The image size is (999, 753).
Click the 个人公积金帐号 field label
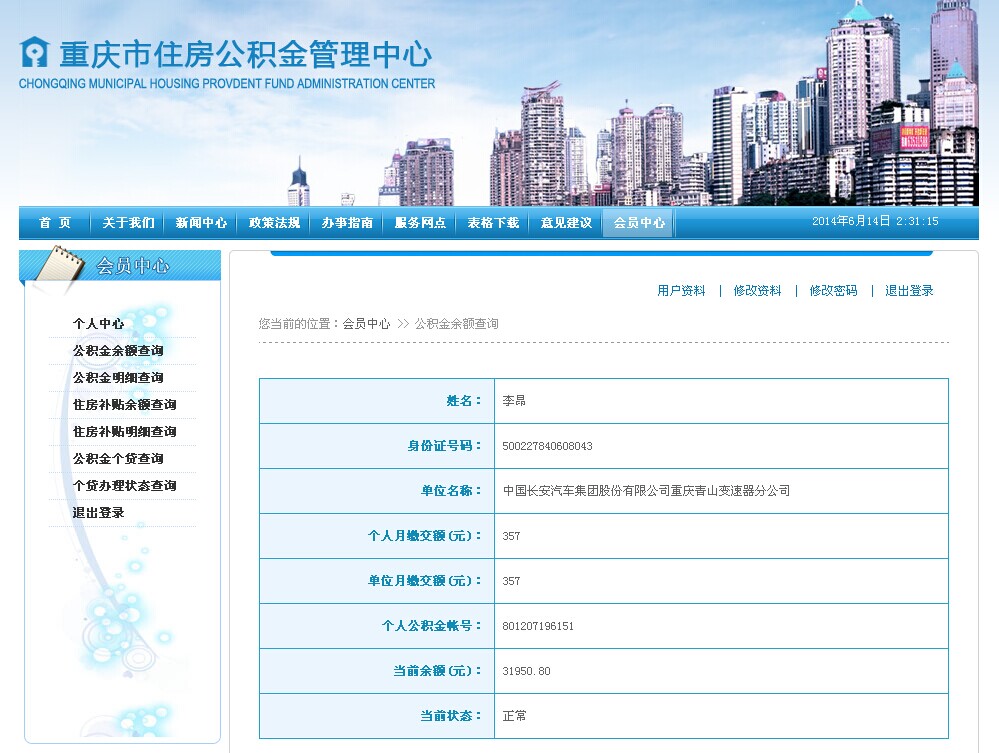click(x=431, y=626)
